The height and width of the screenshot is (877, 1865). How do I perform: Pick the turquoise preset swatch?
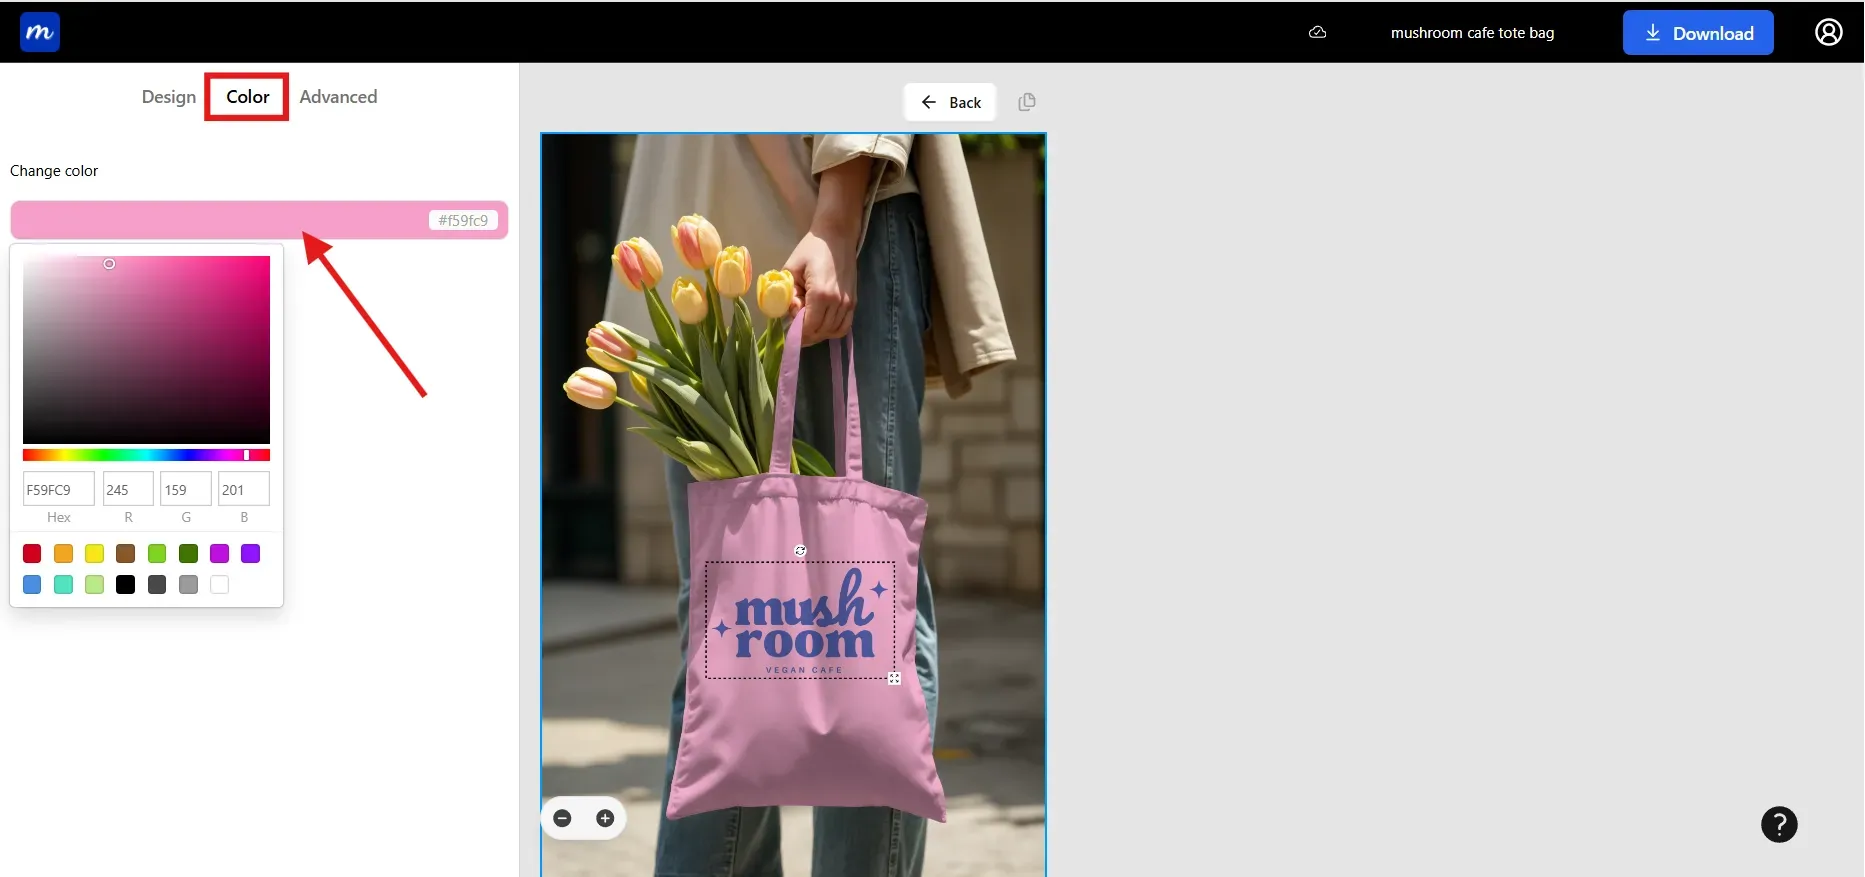click(63, 584)
